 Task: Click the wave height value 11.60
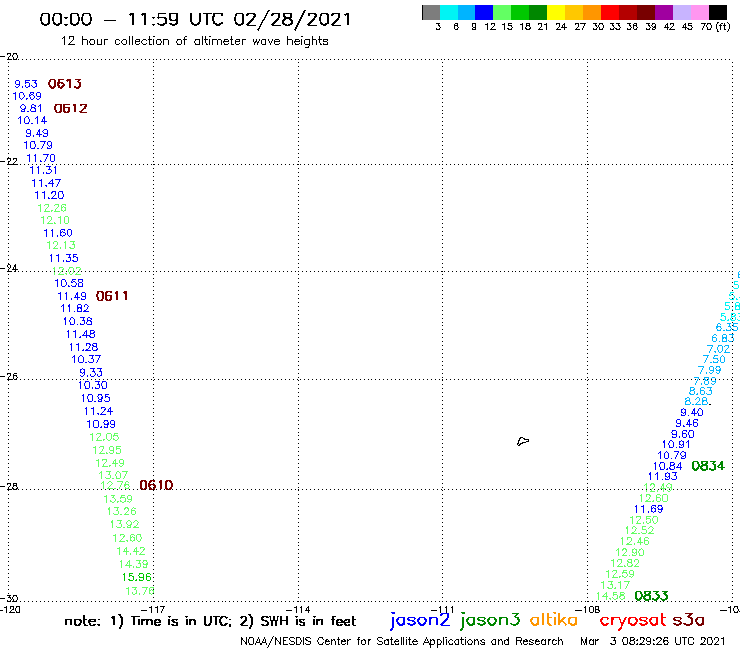(x=58, y=233)
